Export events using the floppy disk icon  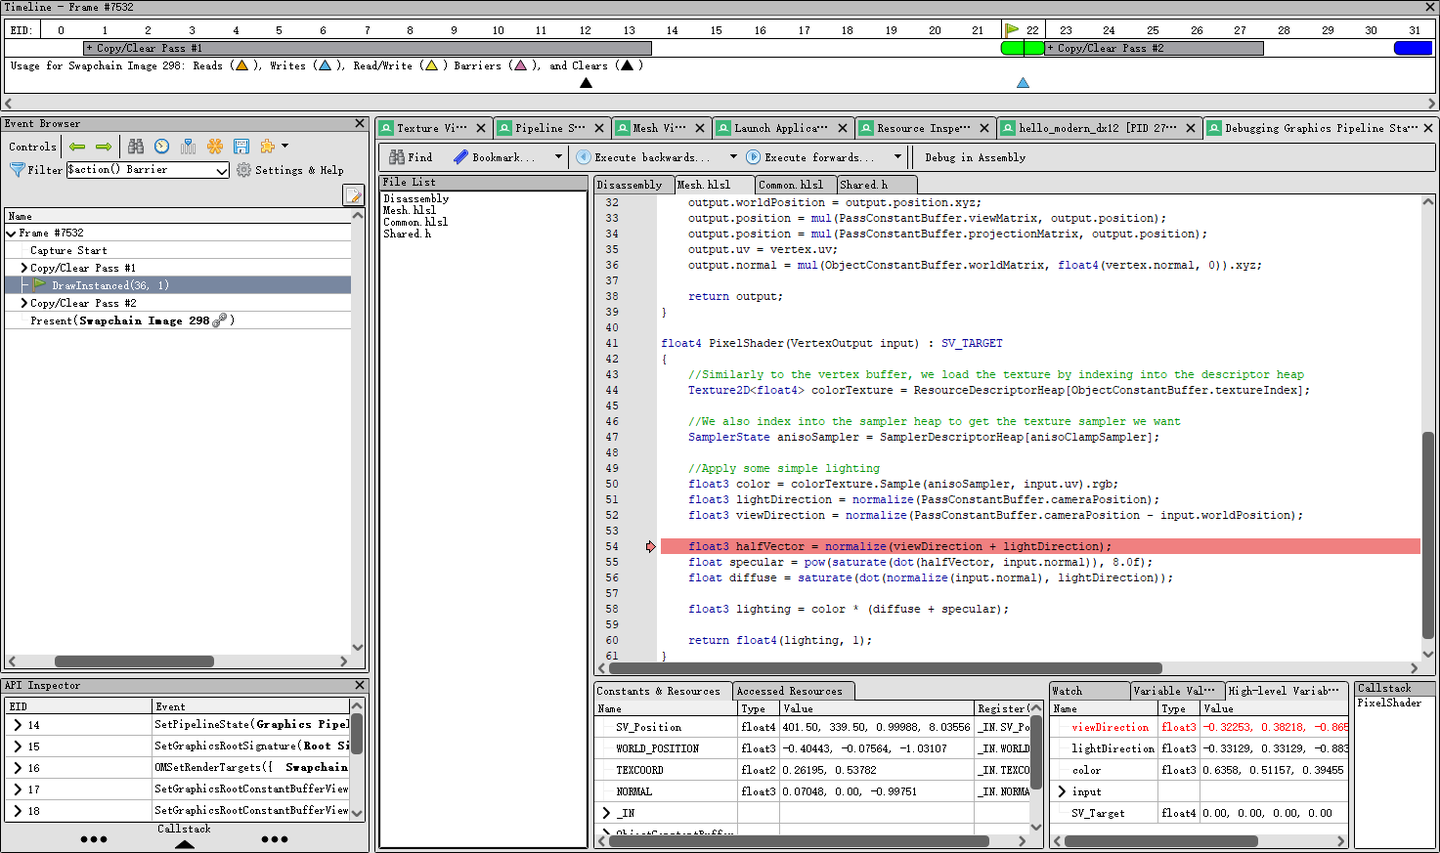(x=241, y=146)
